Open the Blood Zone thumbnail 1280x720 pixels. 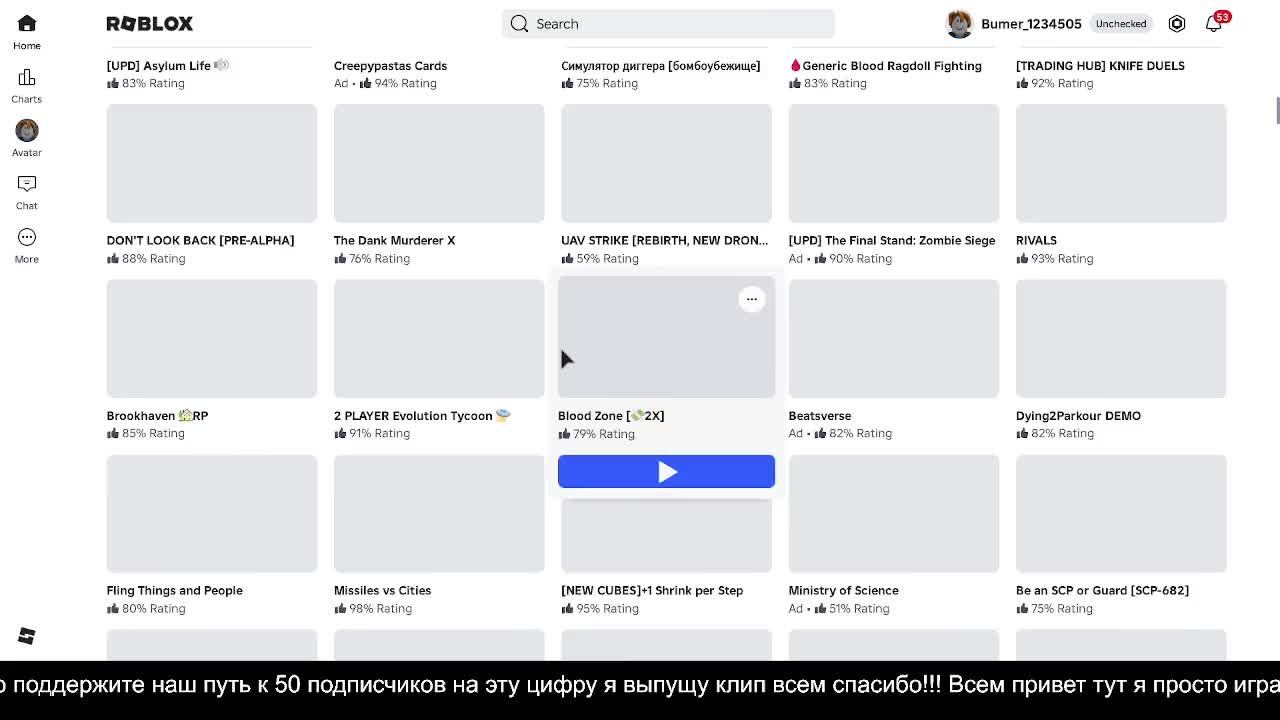(666, 338)
